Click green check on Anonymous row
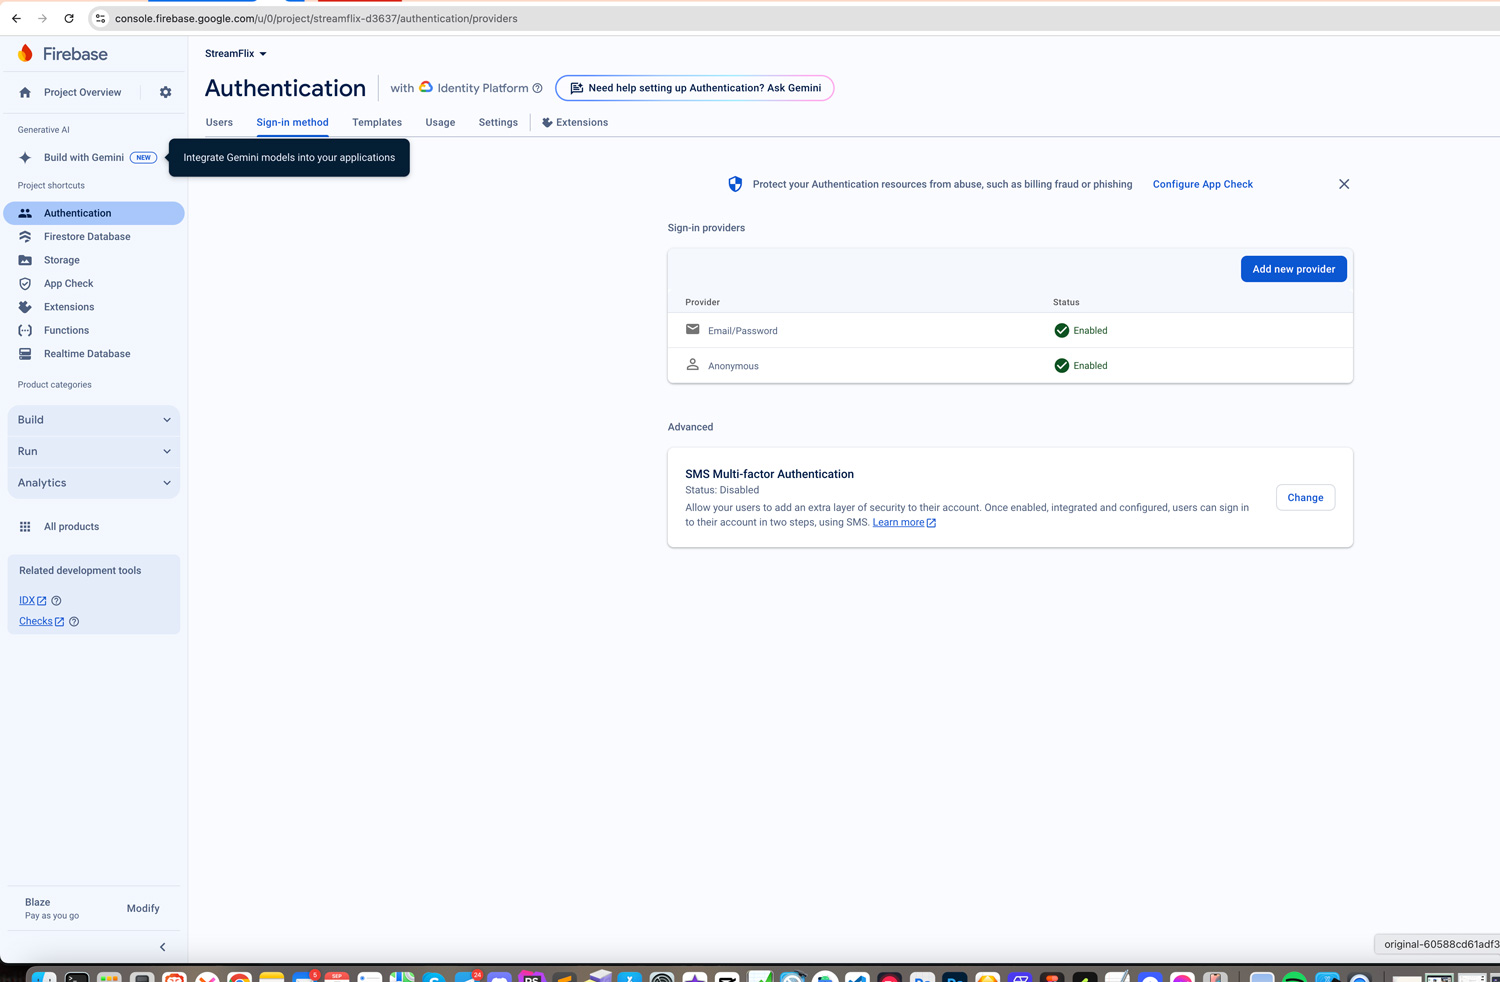This screenshot has height=982, width=1500. click(x=1062, y=366)
